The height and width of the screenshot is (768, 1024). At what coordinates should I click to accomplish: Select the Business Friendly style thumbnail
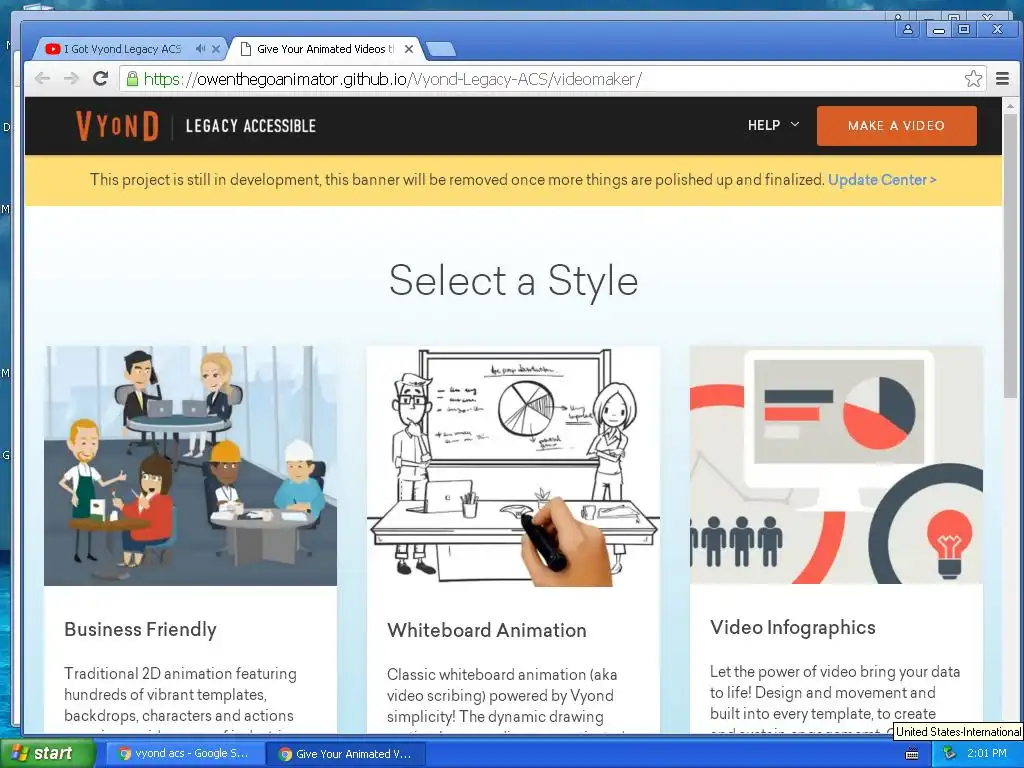(191, 466)
